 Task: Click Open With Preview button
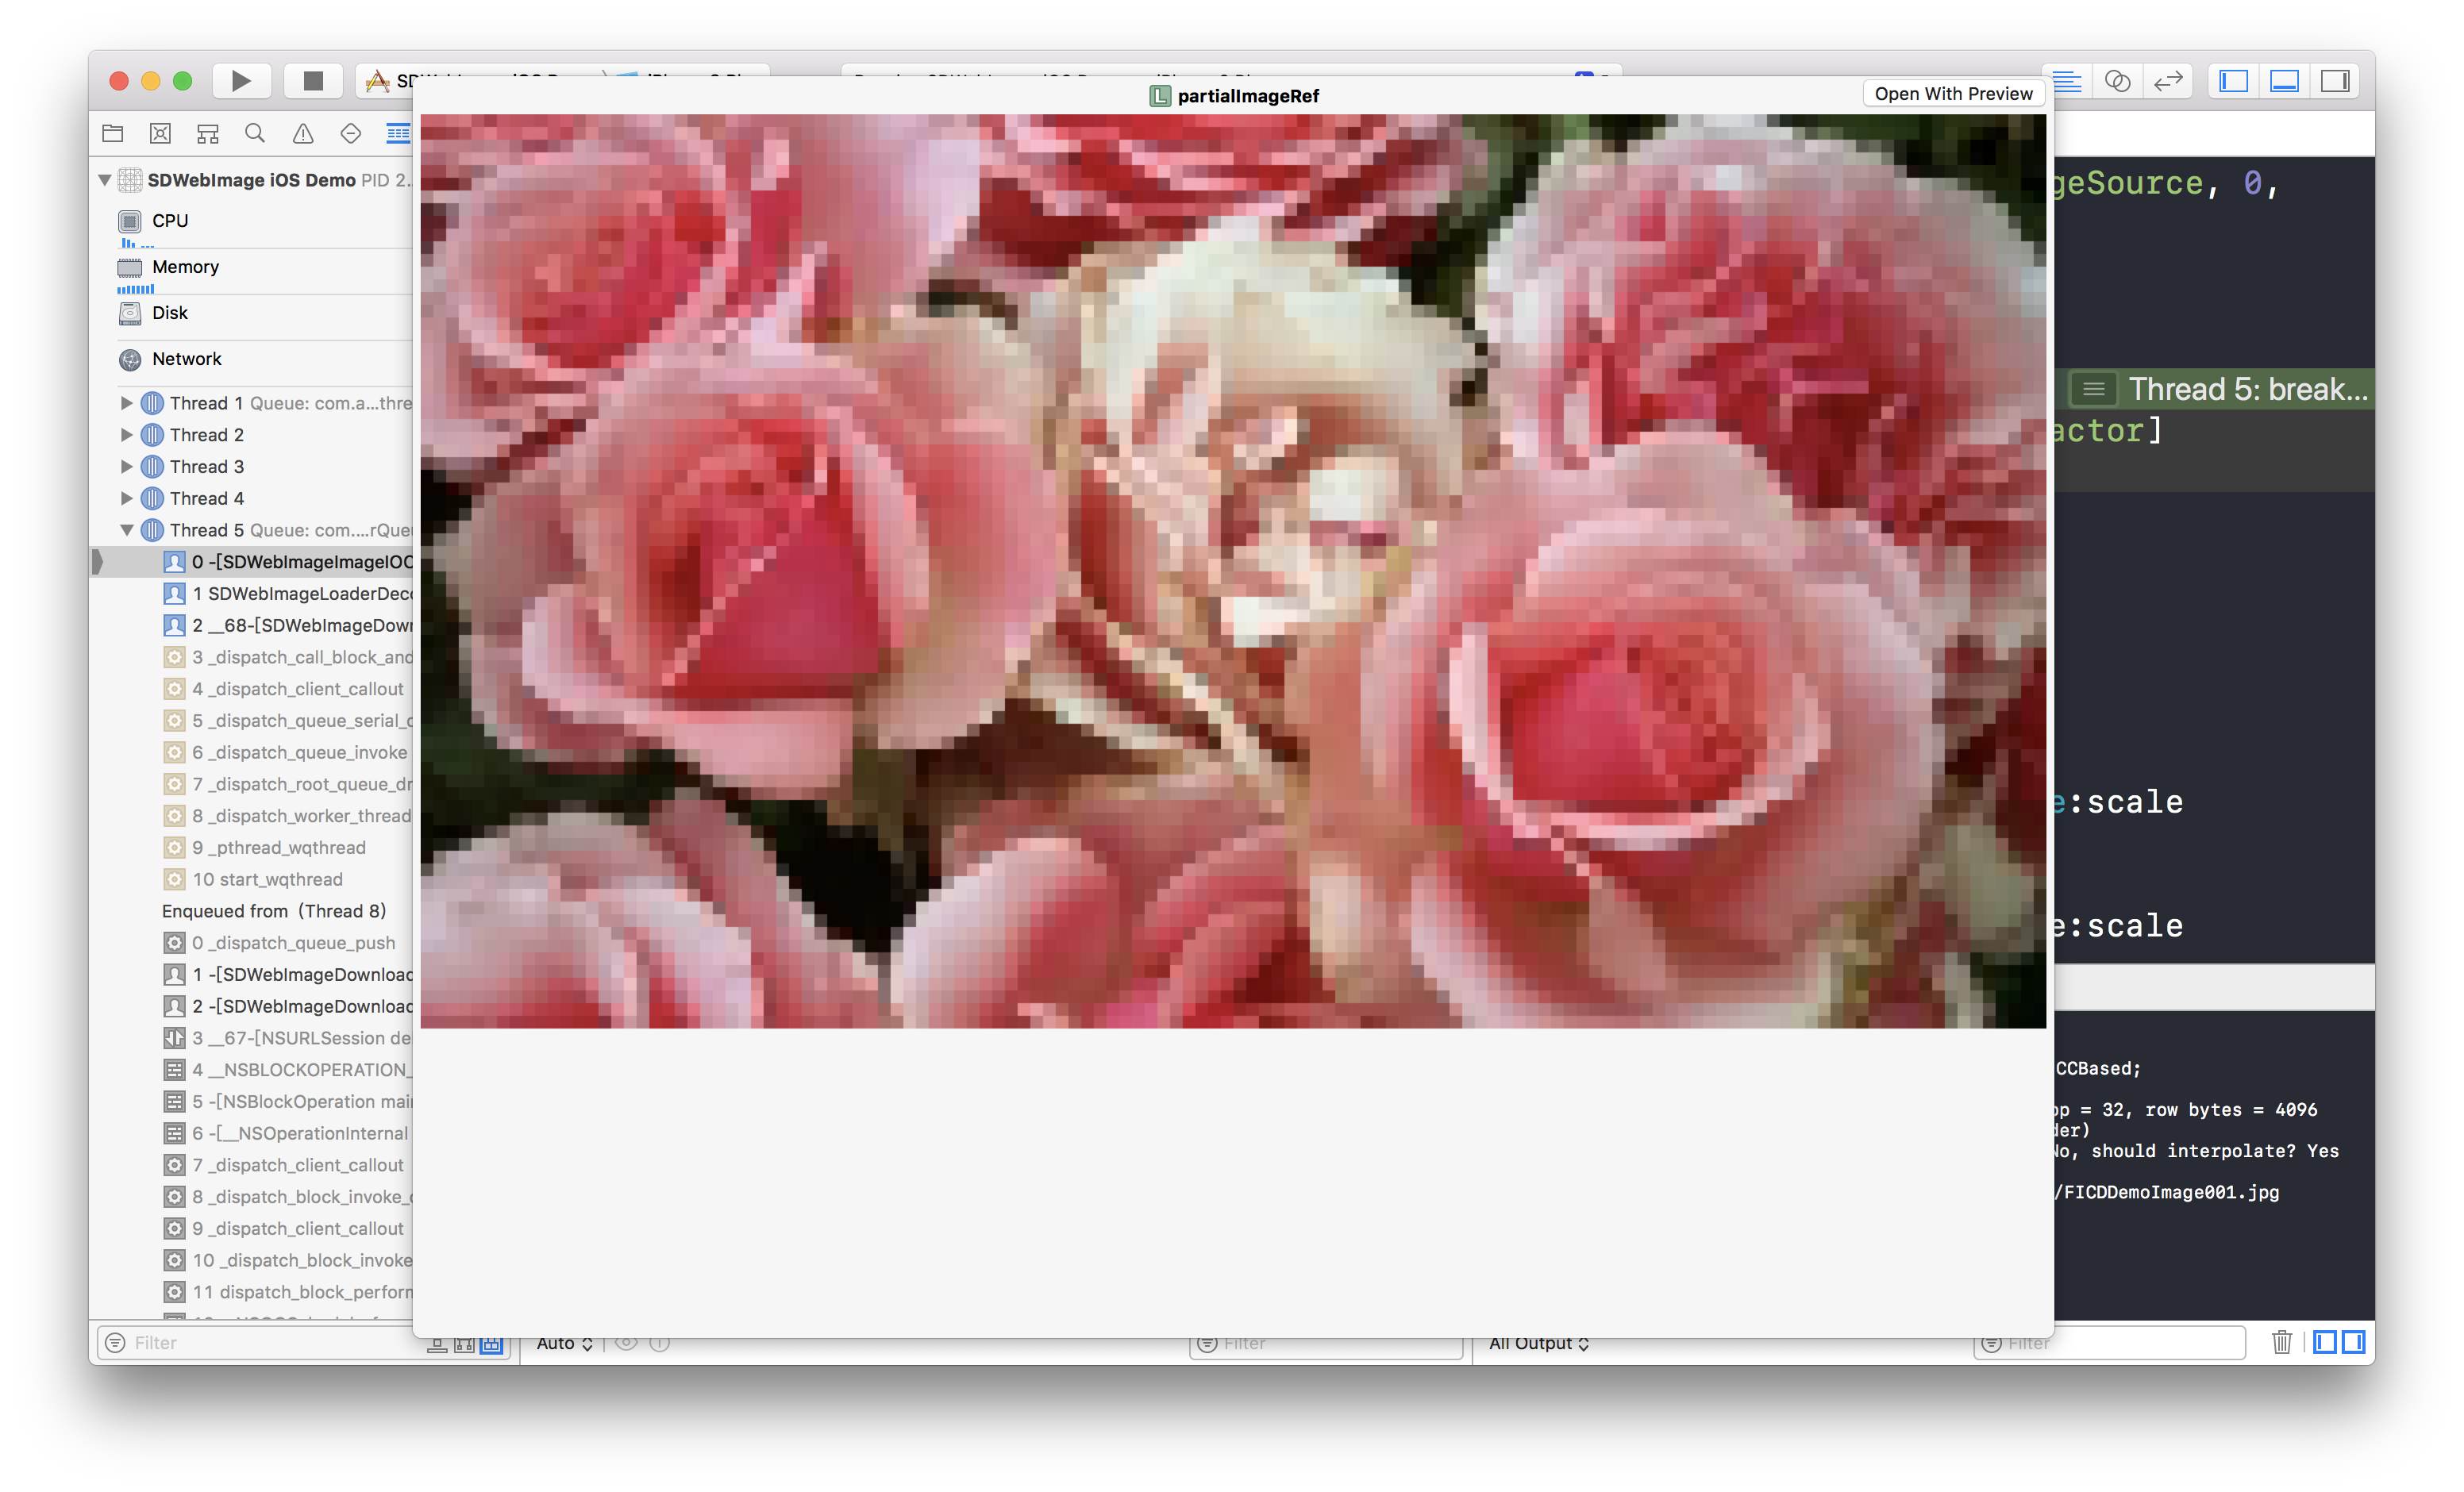click(1953, 94)
